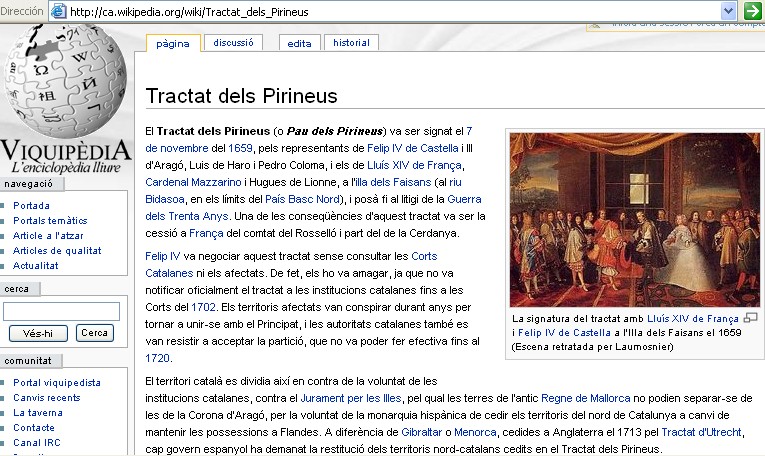The height and width of the screenshot is (456, 765).
Task: Click the Viquipèdia globe logo
Action: tap(65, 80)
